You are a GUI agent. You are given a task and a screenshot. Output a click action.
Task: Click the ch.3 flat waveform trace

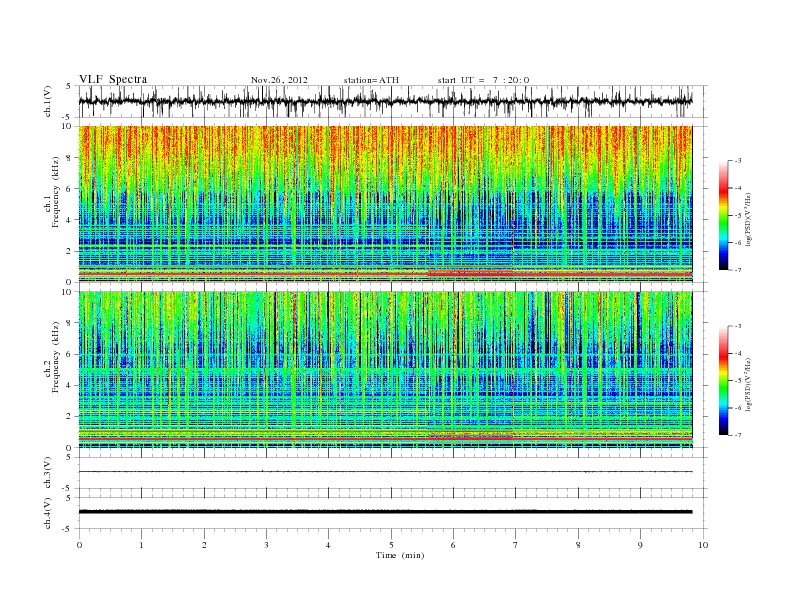(385, 472)
